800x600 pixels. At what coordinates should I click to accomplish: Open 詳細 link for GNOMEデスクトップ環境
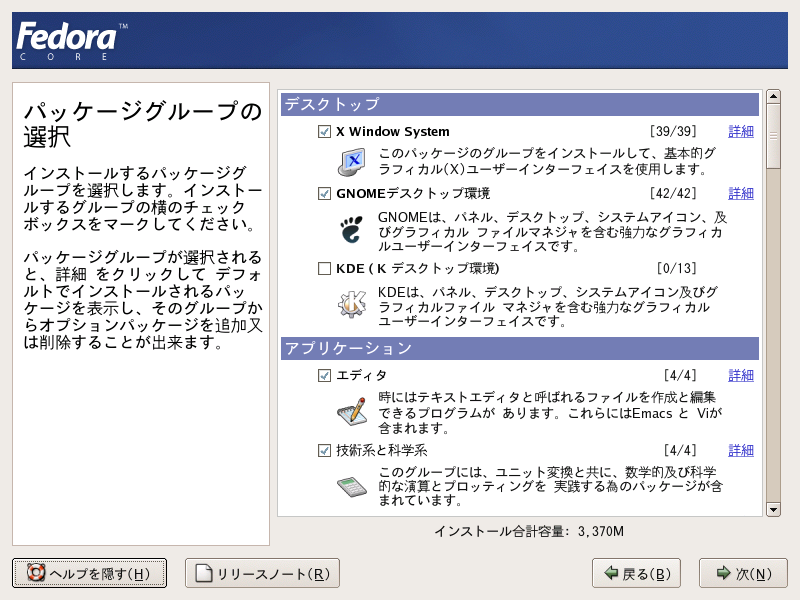point(741,194)
